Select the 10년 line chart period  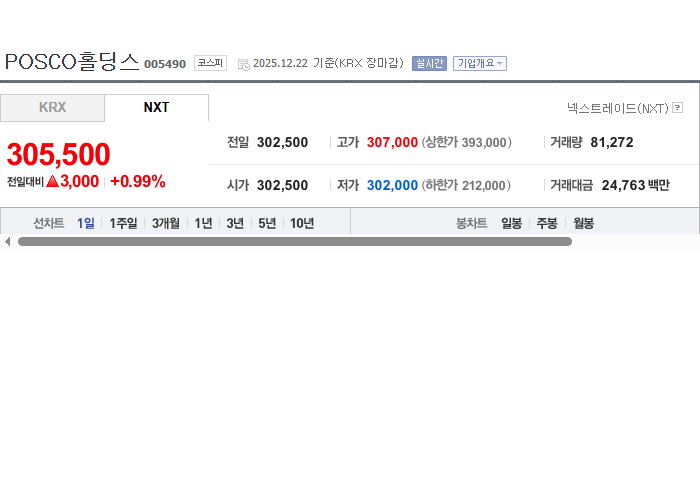[x=302, y=223]
